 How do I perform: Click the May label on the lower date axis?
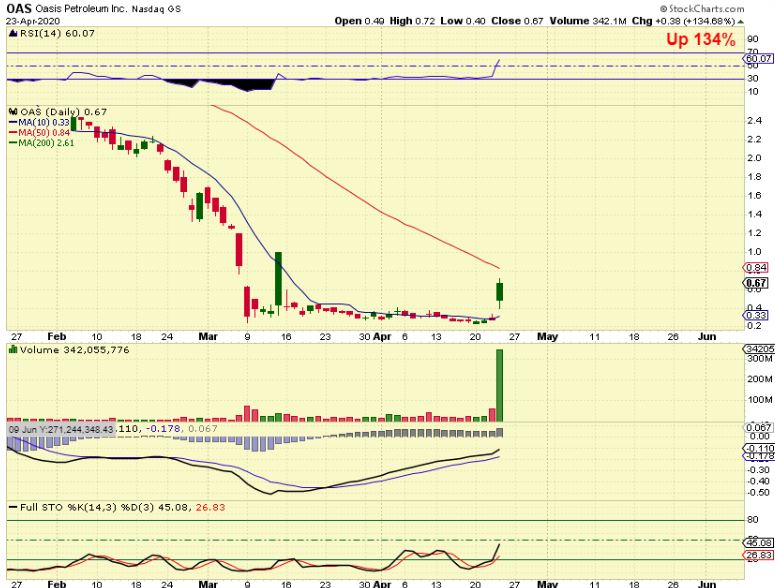547,585
